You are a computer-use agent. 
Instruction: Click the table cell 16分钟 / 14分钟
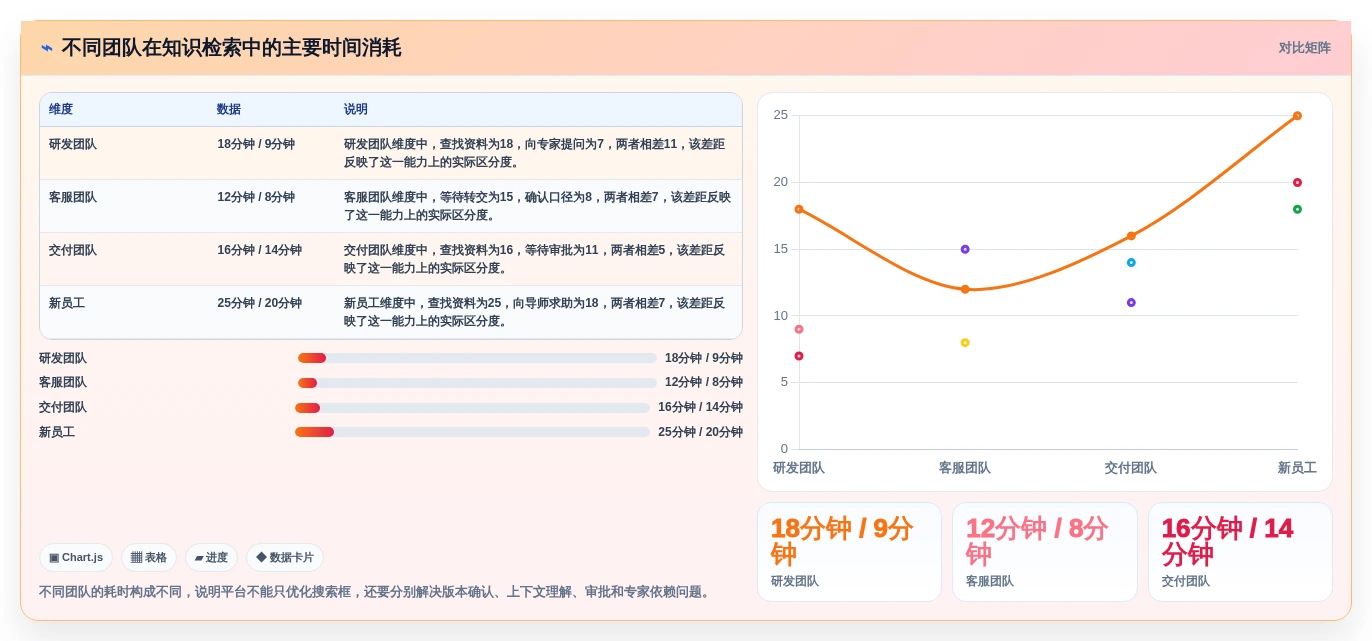click(x=259, y=250)
